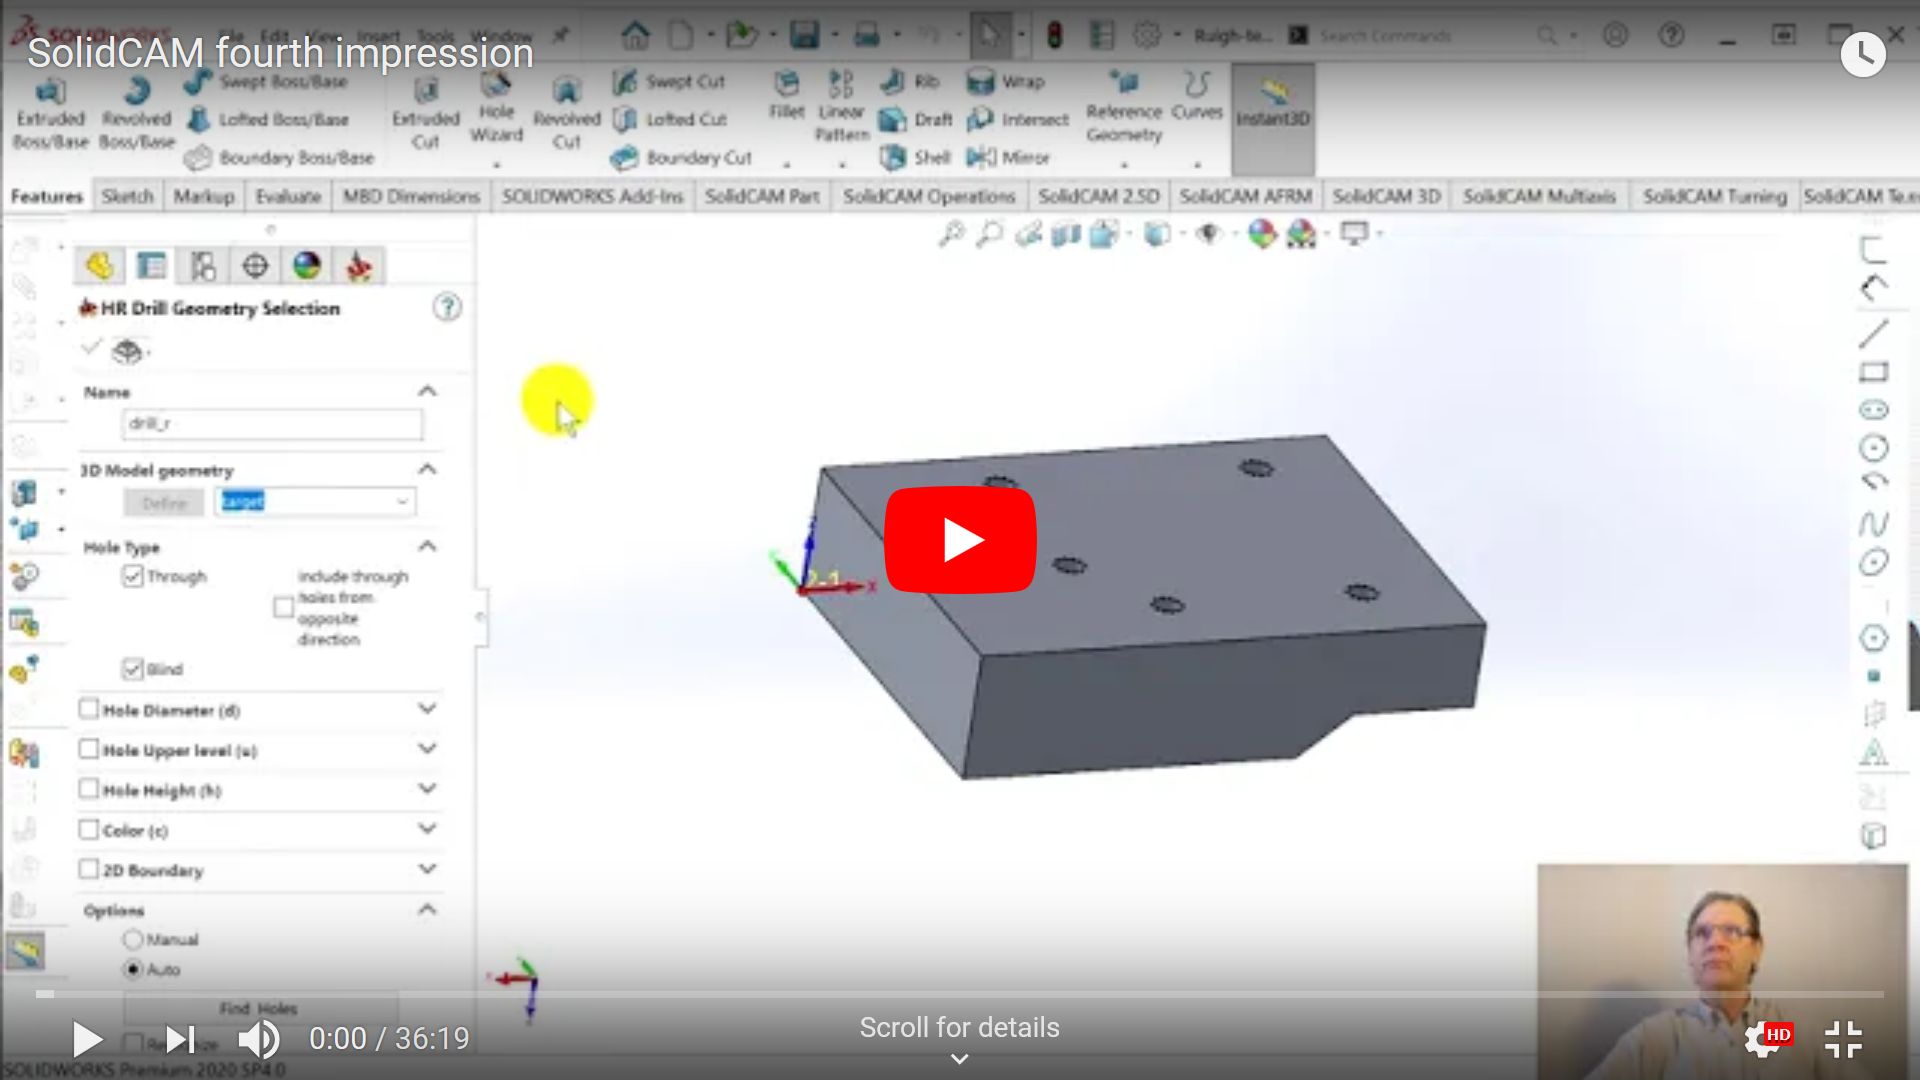The height and width of the screenshot is (1080, 1920).
Task: Click the video mute speaker icon
Action: pos(258,1039)
